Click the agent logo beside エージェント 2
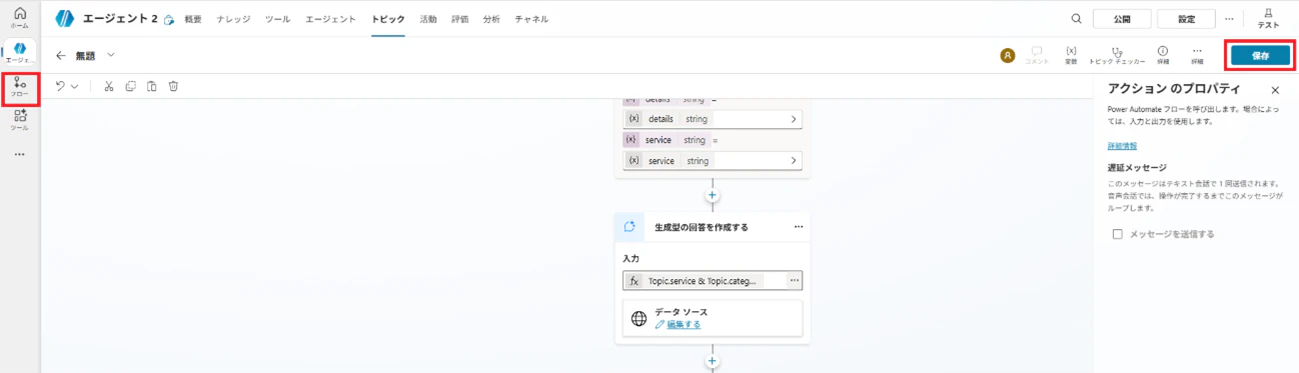The width and height of the screenshot is (1299, 373). (65, 19)
